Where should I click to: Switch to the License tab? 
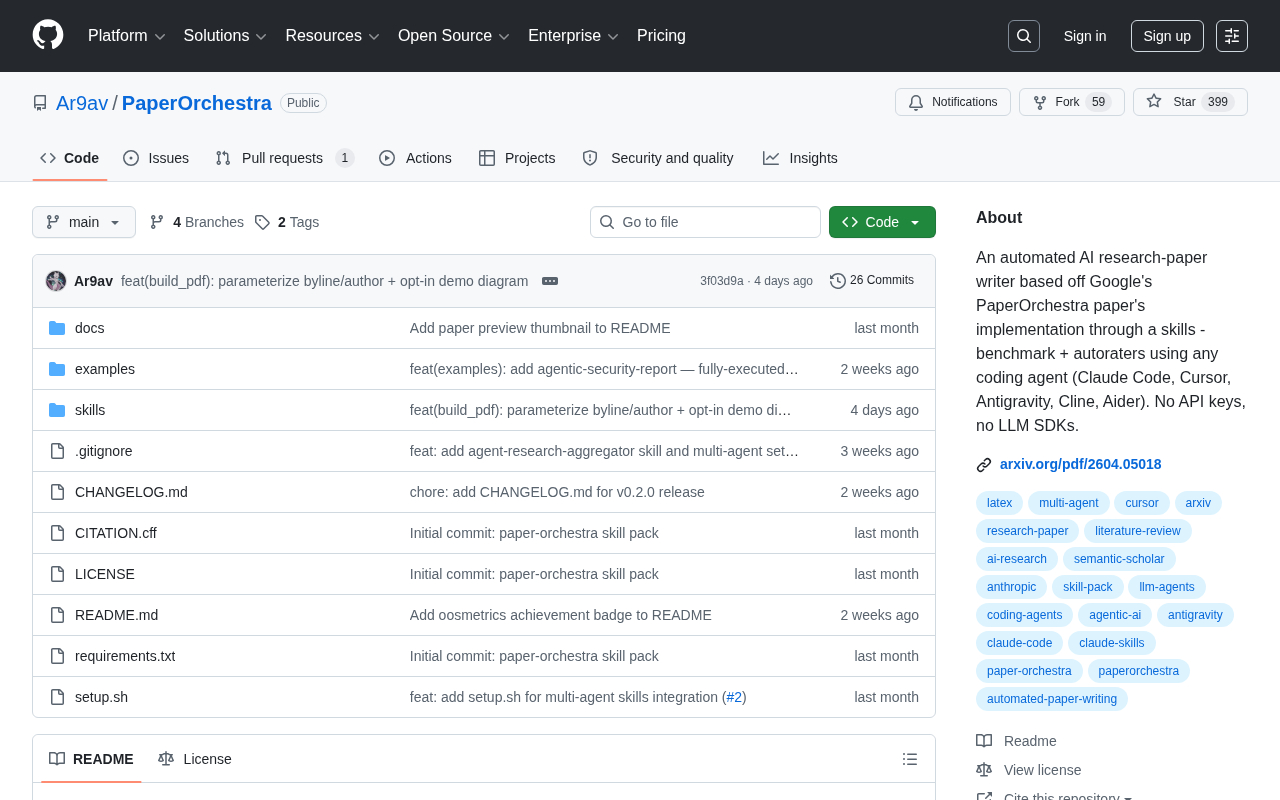tap(195, 759)
